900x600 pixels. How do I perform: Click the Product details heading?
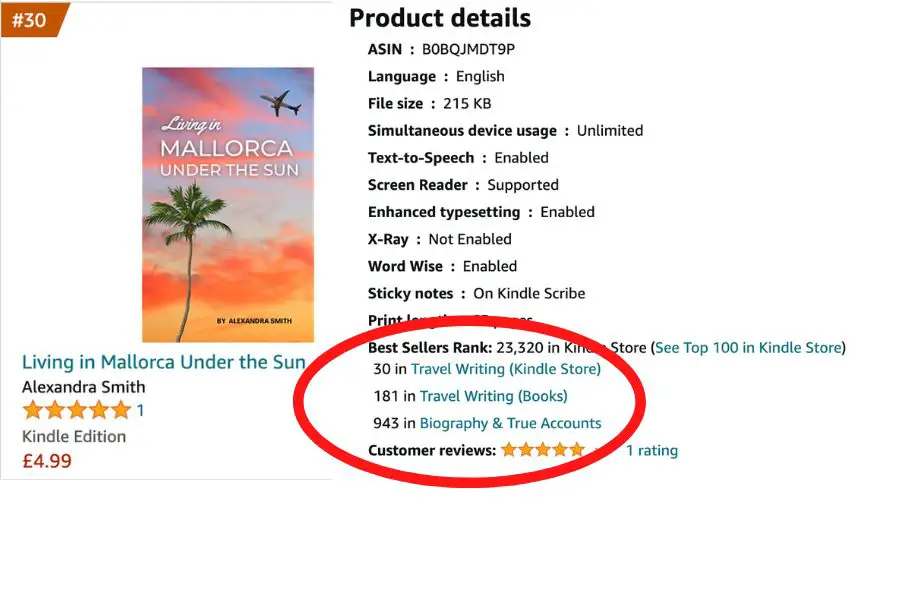coord(440,18)
